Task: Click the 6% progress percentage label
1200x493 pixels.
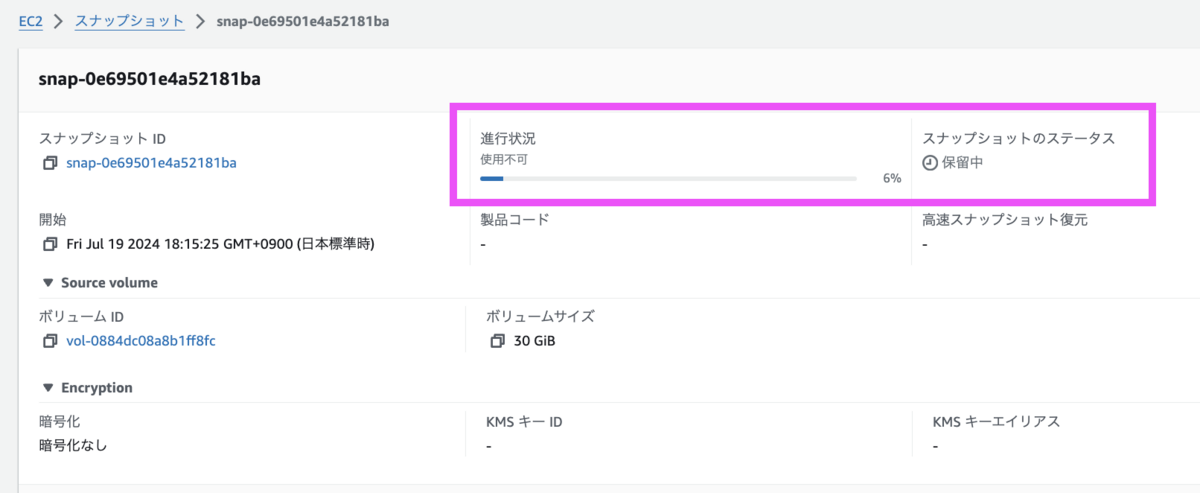Action: click(891, 179)
